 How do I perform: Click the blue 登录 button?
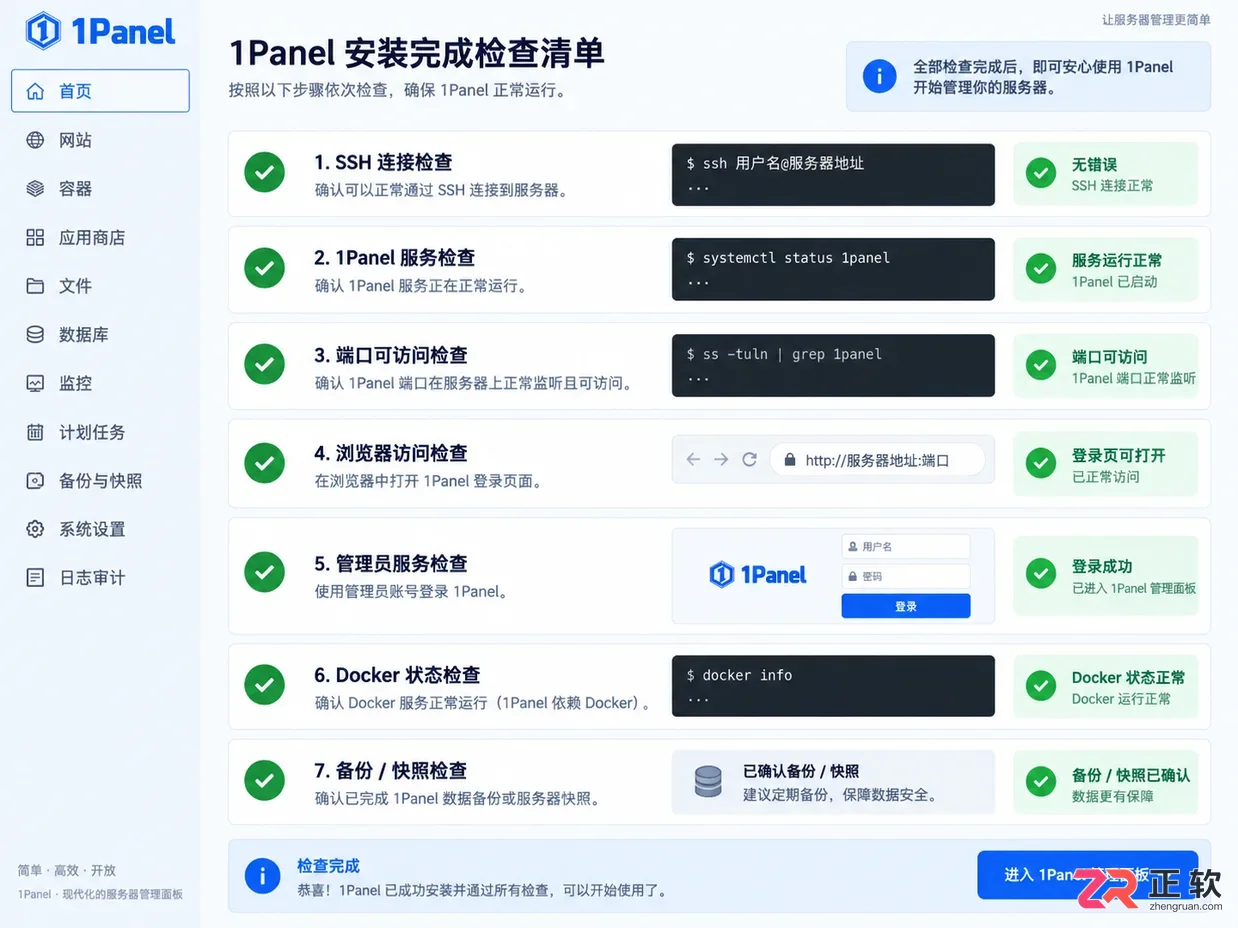pyautogui.click(x=906, y=606)
